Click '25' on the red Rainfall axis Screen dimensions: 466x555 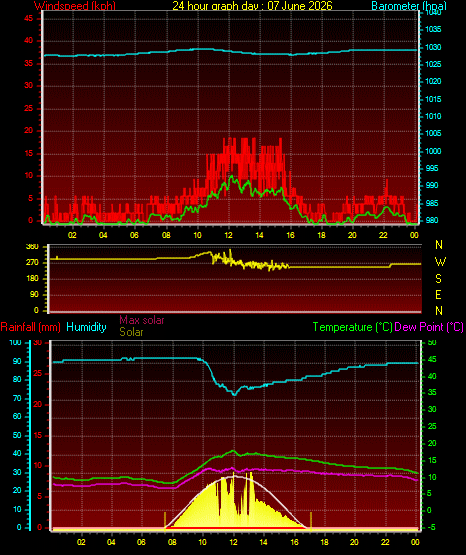pyautogui.click(x=38, y=373)
